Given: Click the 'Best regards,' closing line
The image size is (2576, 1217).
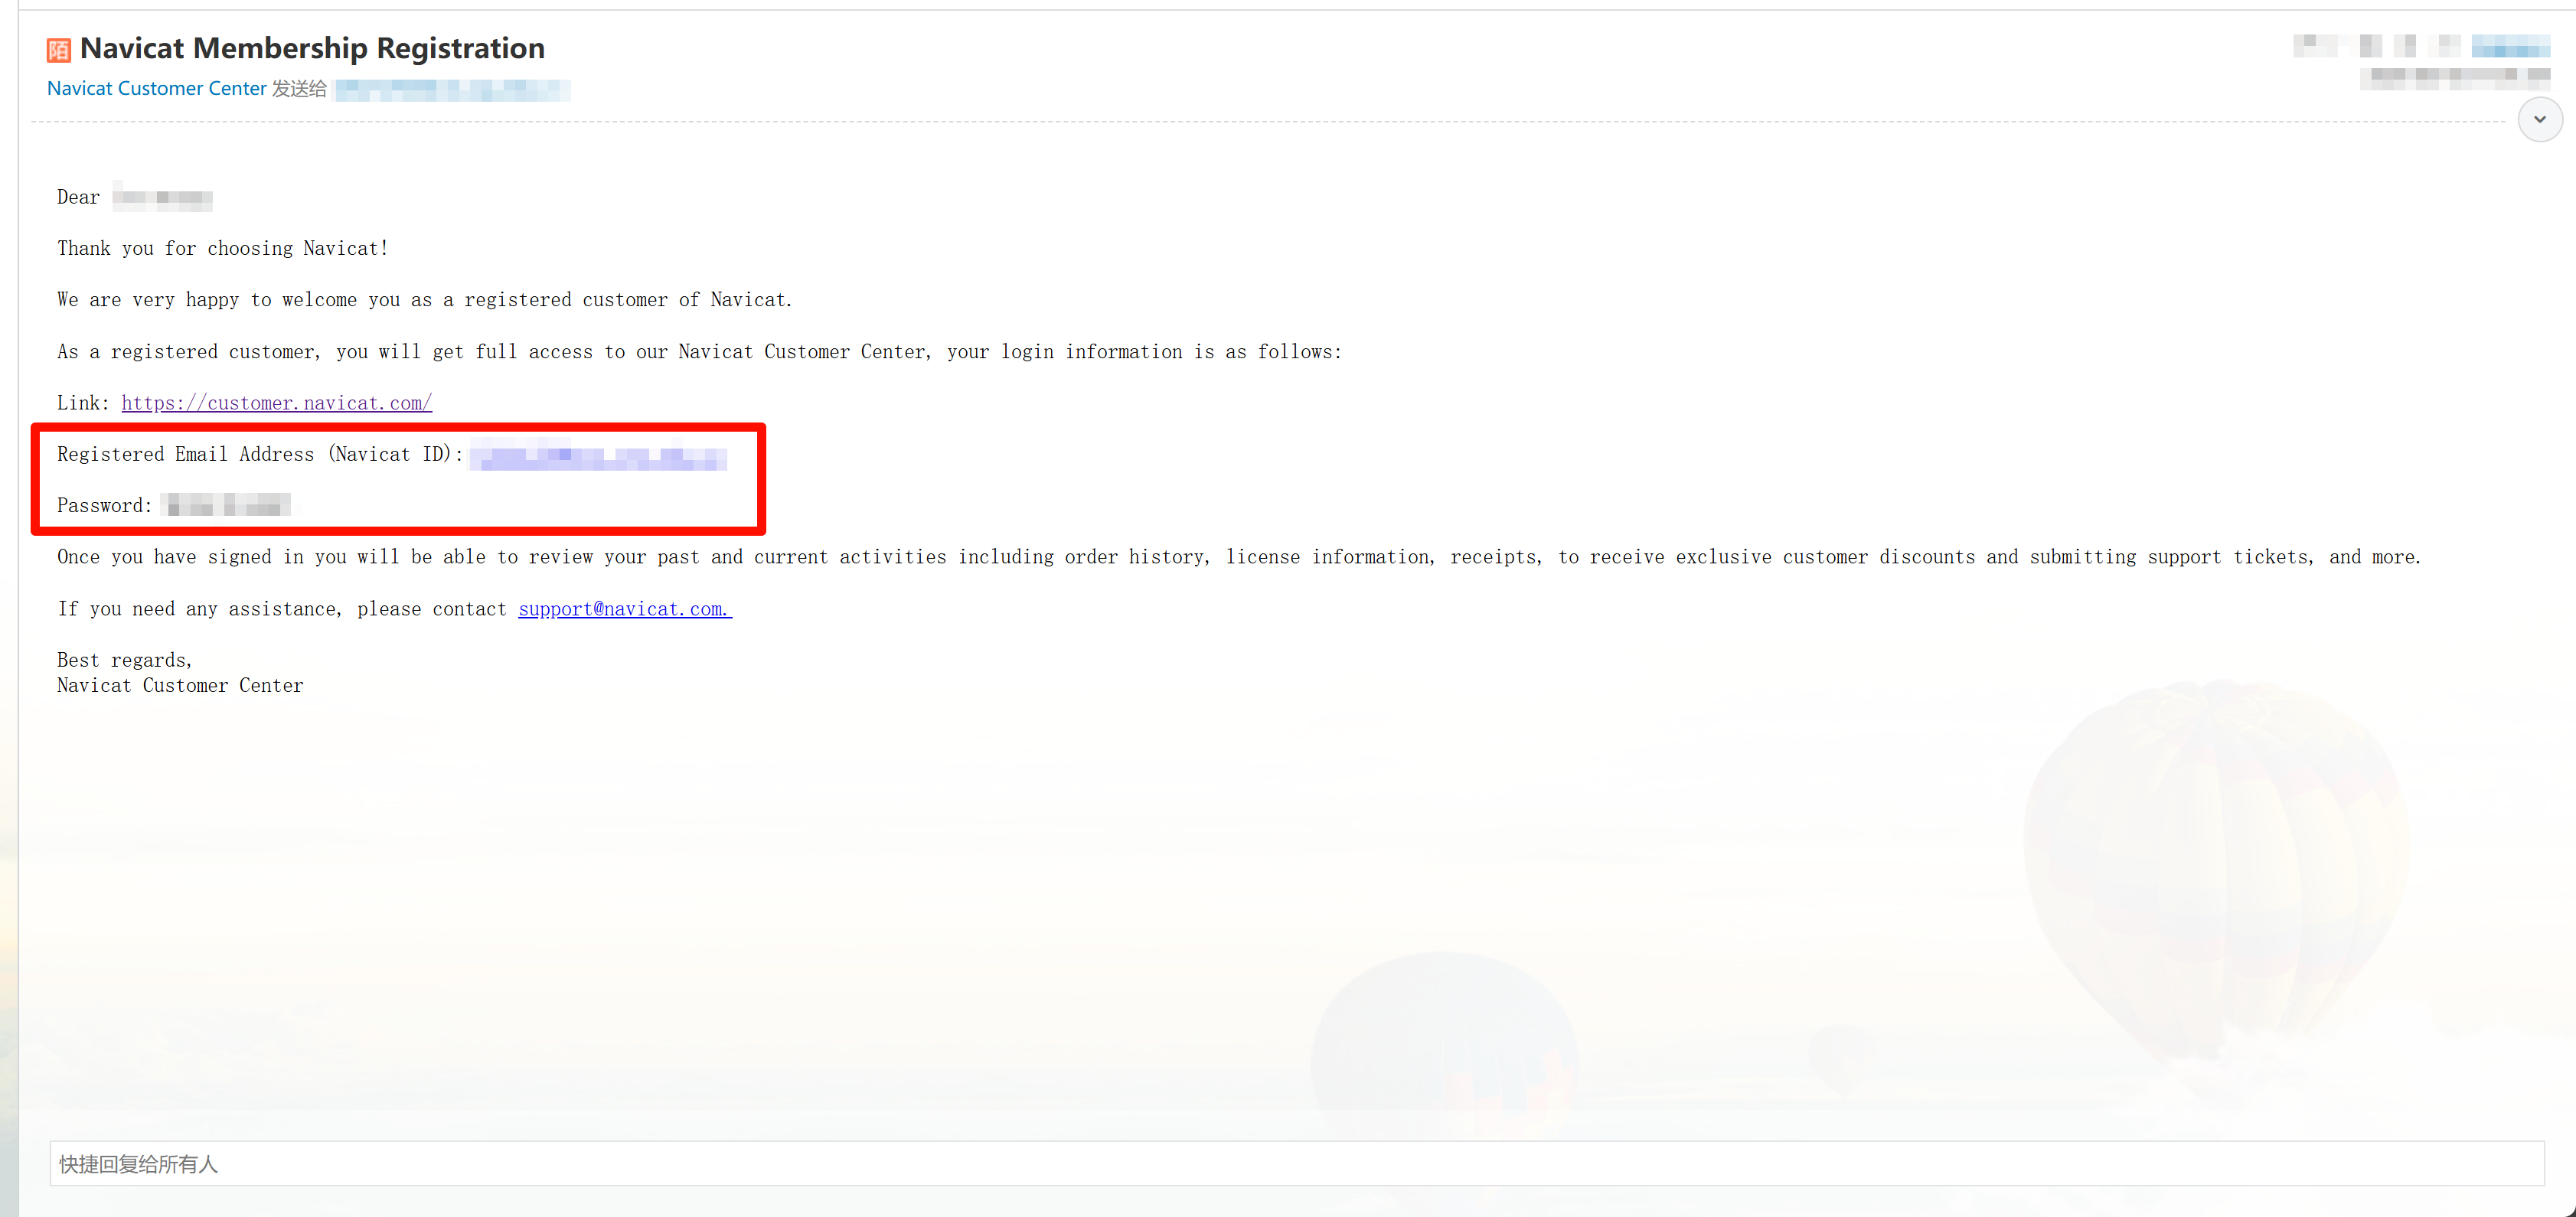Looking at the screenshot, I should (124, 660).
